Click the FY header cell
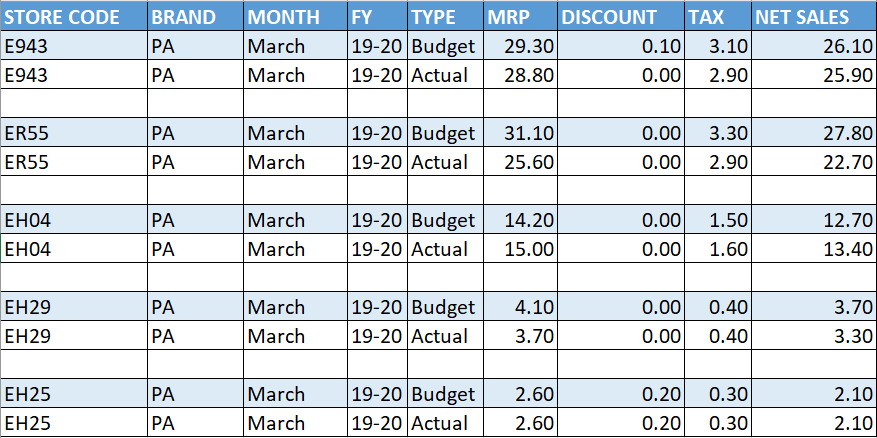Image resolution: width=877 pixels, height=438 pixels. click(x=378, y=16)
